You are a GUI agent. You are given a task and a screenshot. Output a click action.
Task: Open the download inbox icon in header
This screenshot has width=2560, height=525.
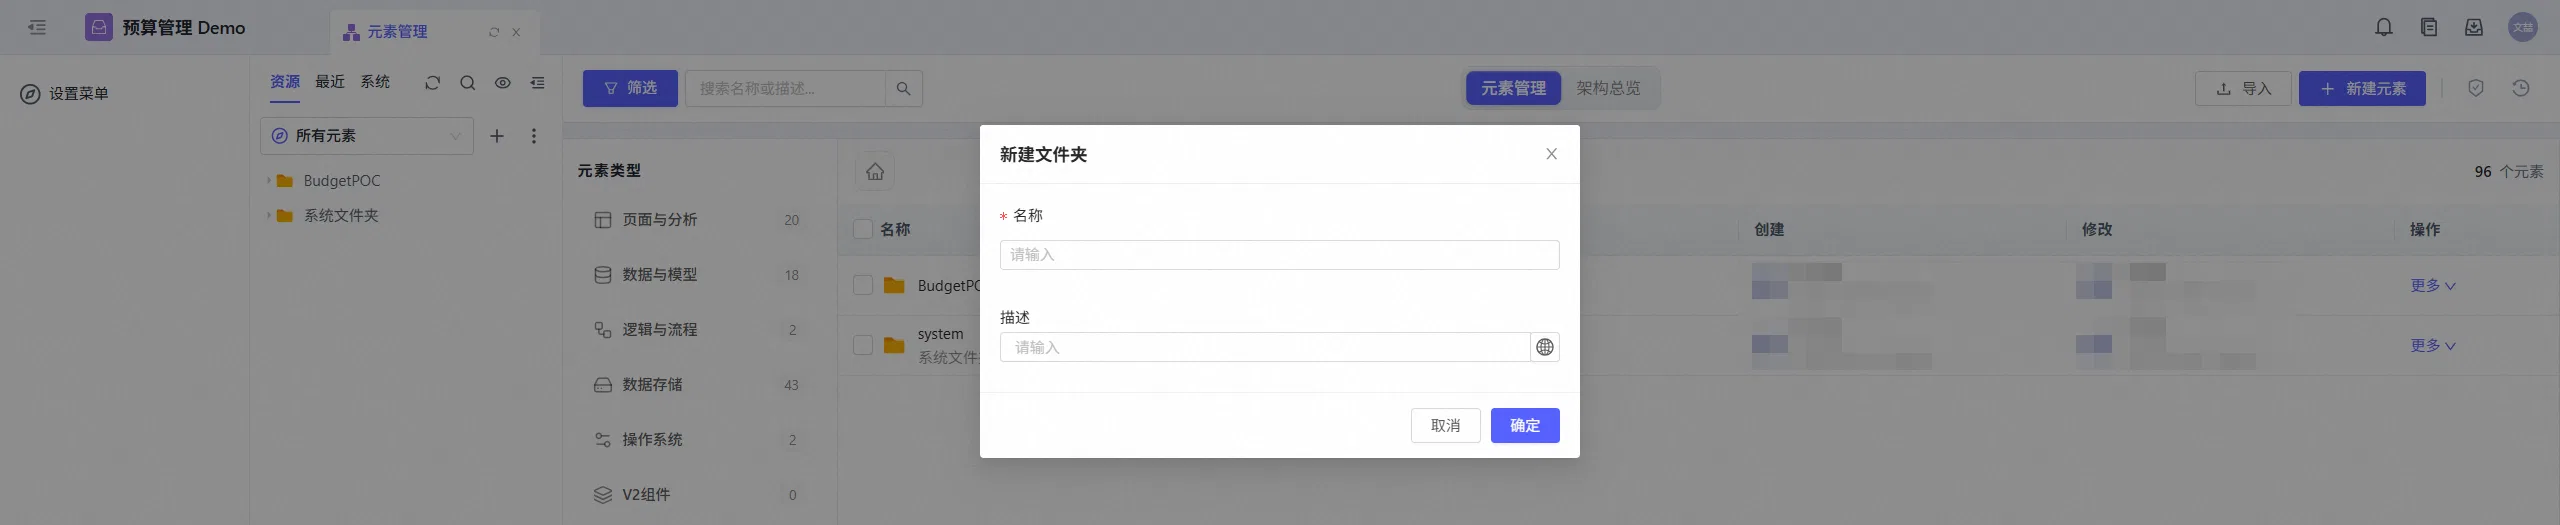[2474, 27]
